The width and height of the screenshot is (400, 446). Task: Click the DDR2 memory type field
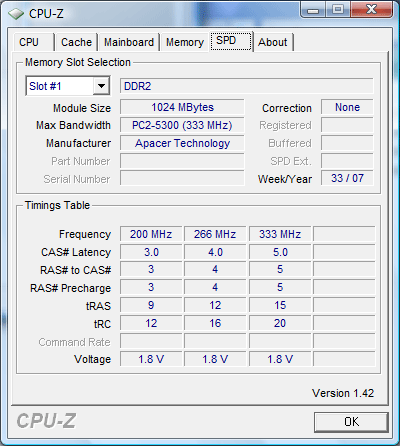247,86
